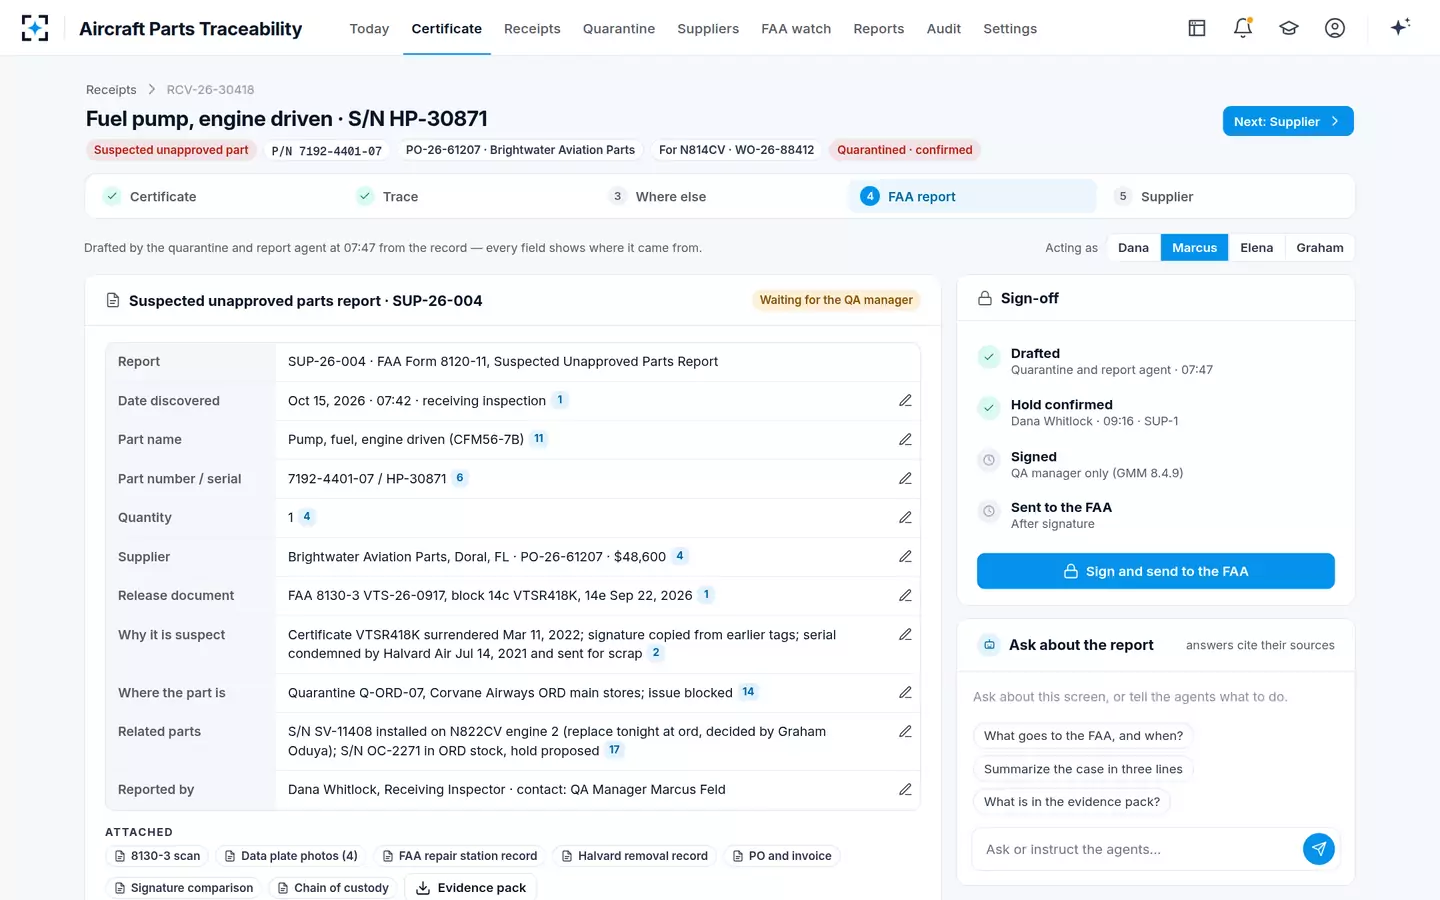Go to step 5 Supplier

(x=1225, y=196)
